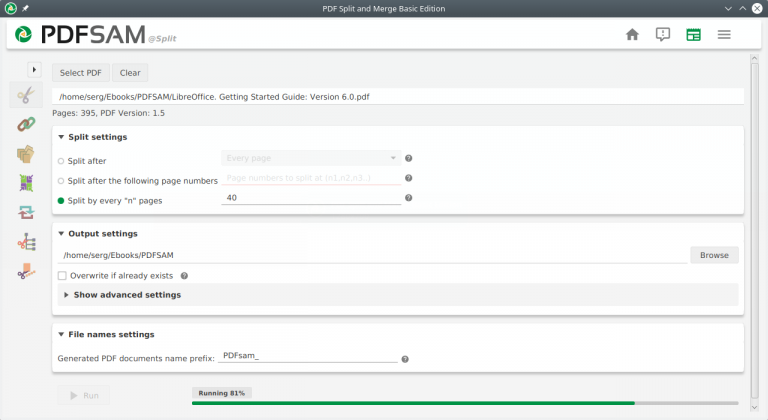Click the Run button
The width and height of the screenshot is (768, 420).
(84, 395)
